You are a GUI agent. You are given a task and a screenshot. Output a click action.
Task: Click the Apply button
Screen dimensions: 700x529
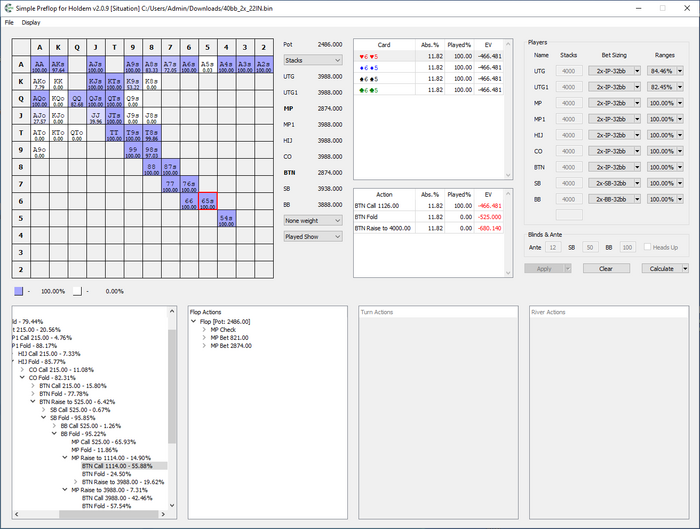click(x=544, y=269)
